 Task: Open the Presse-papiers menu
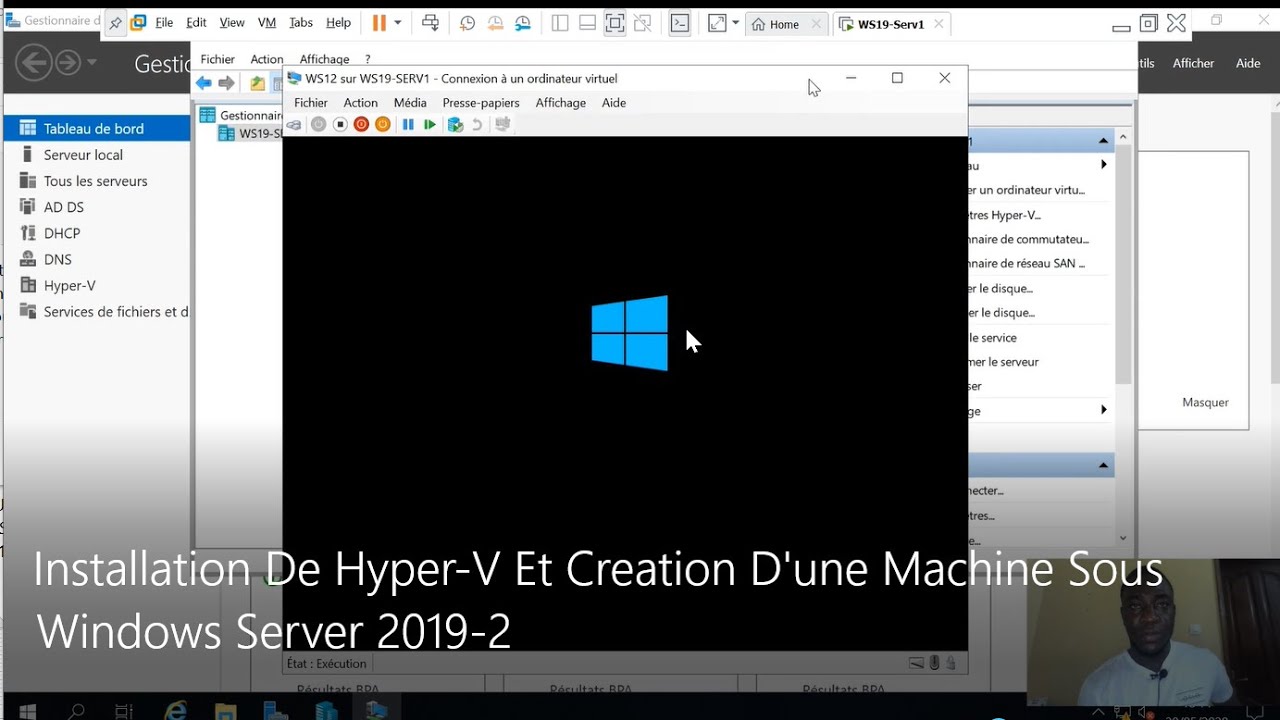point(481,103)
